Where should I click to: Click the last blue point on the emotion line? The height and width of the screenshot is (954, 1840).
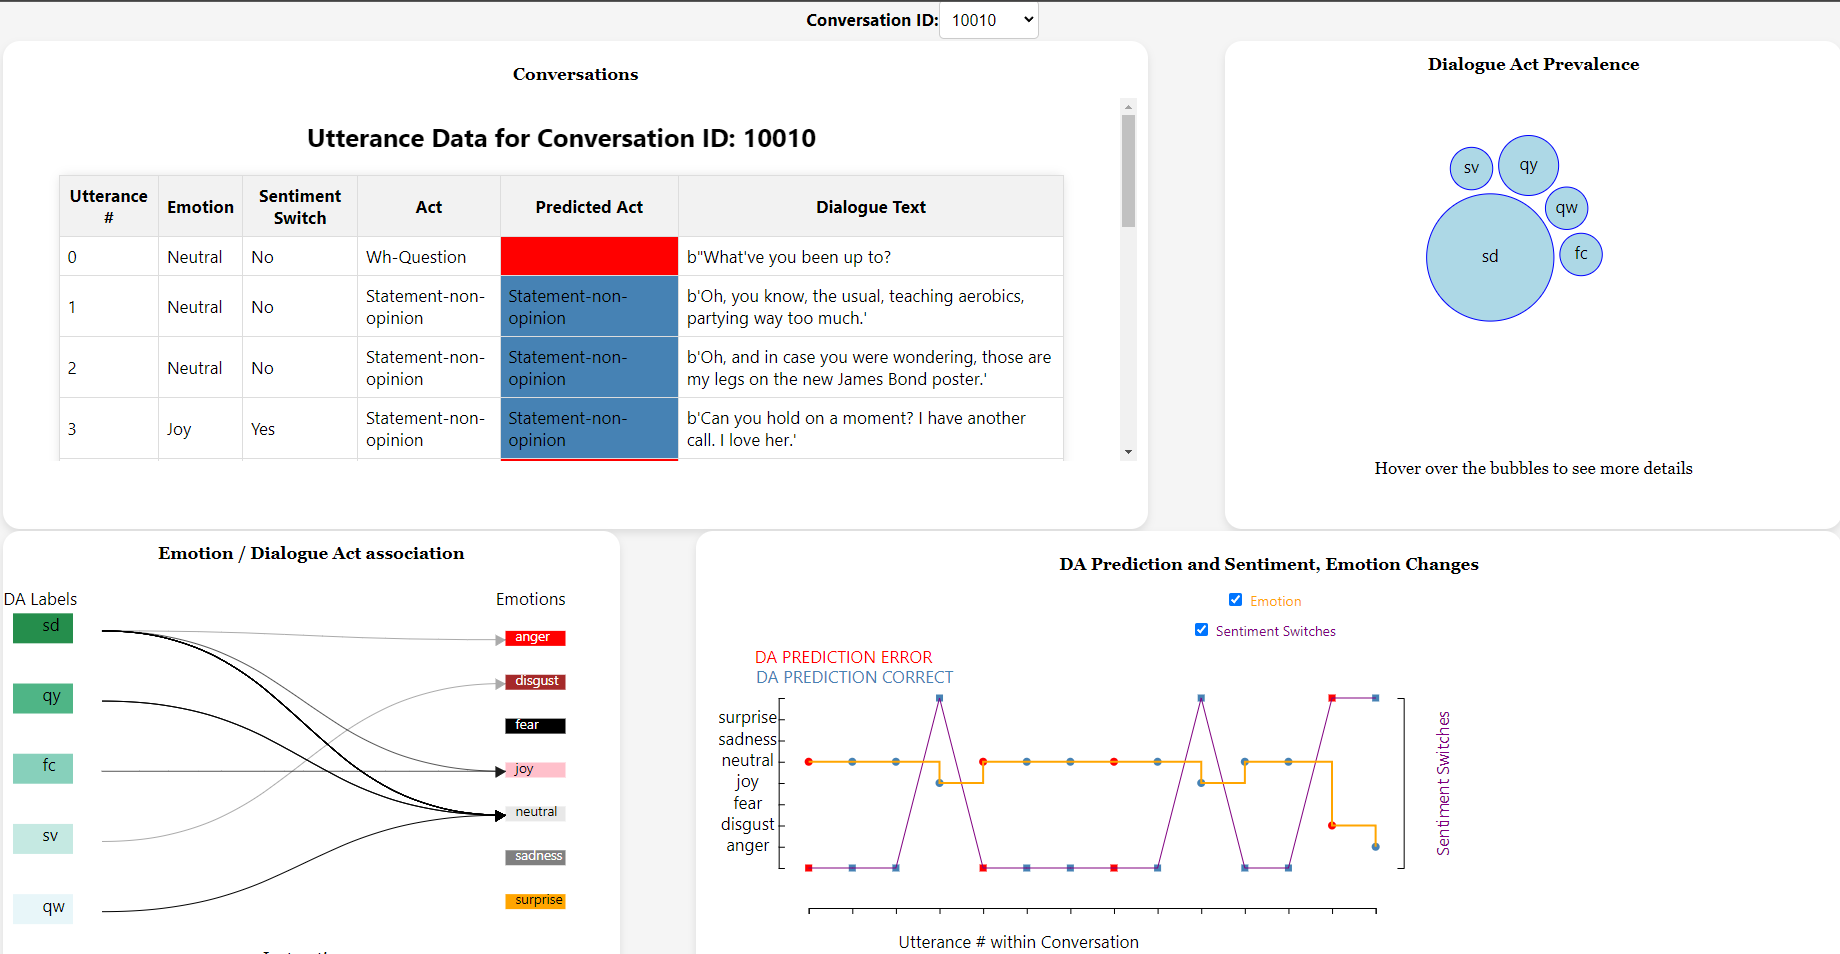tap(1376, 847)
